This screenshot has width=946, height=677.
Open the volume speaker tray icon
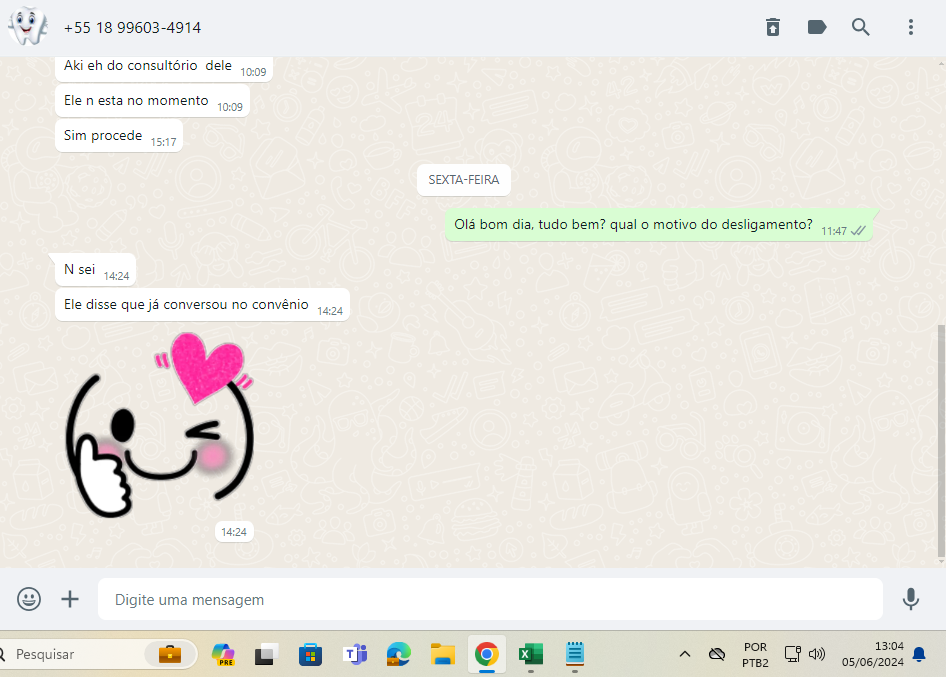817,655
